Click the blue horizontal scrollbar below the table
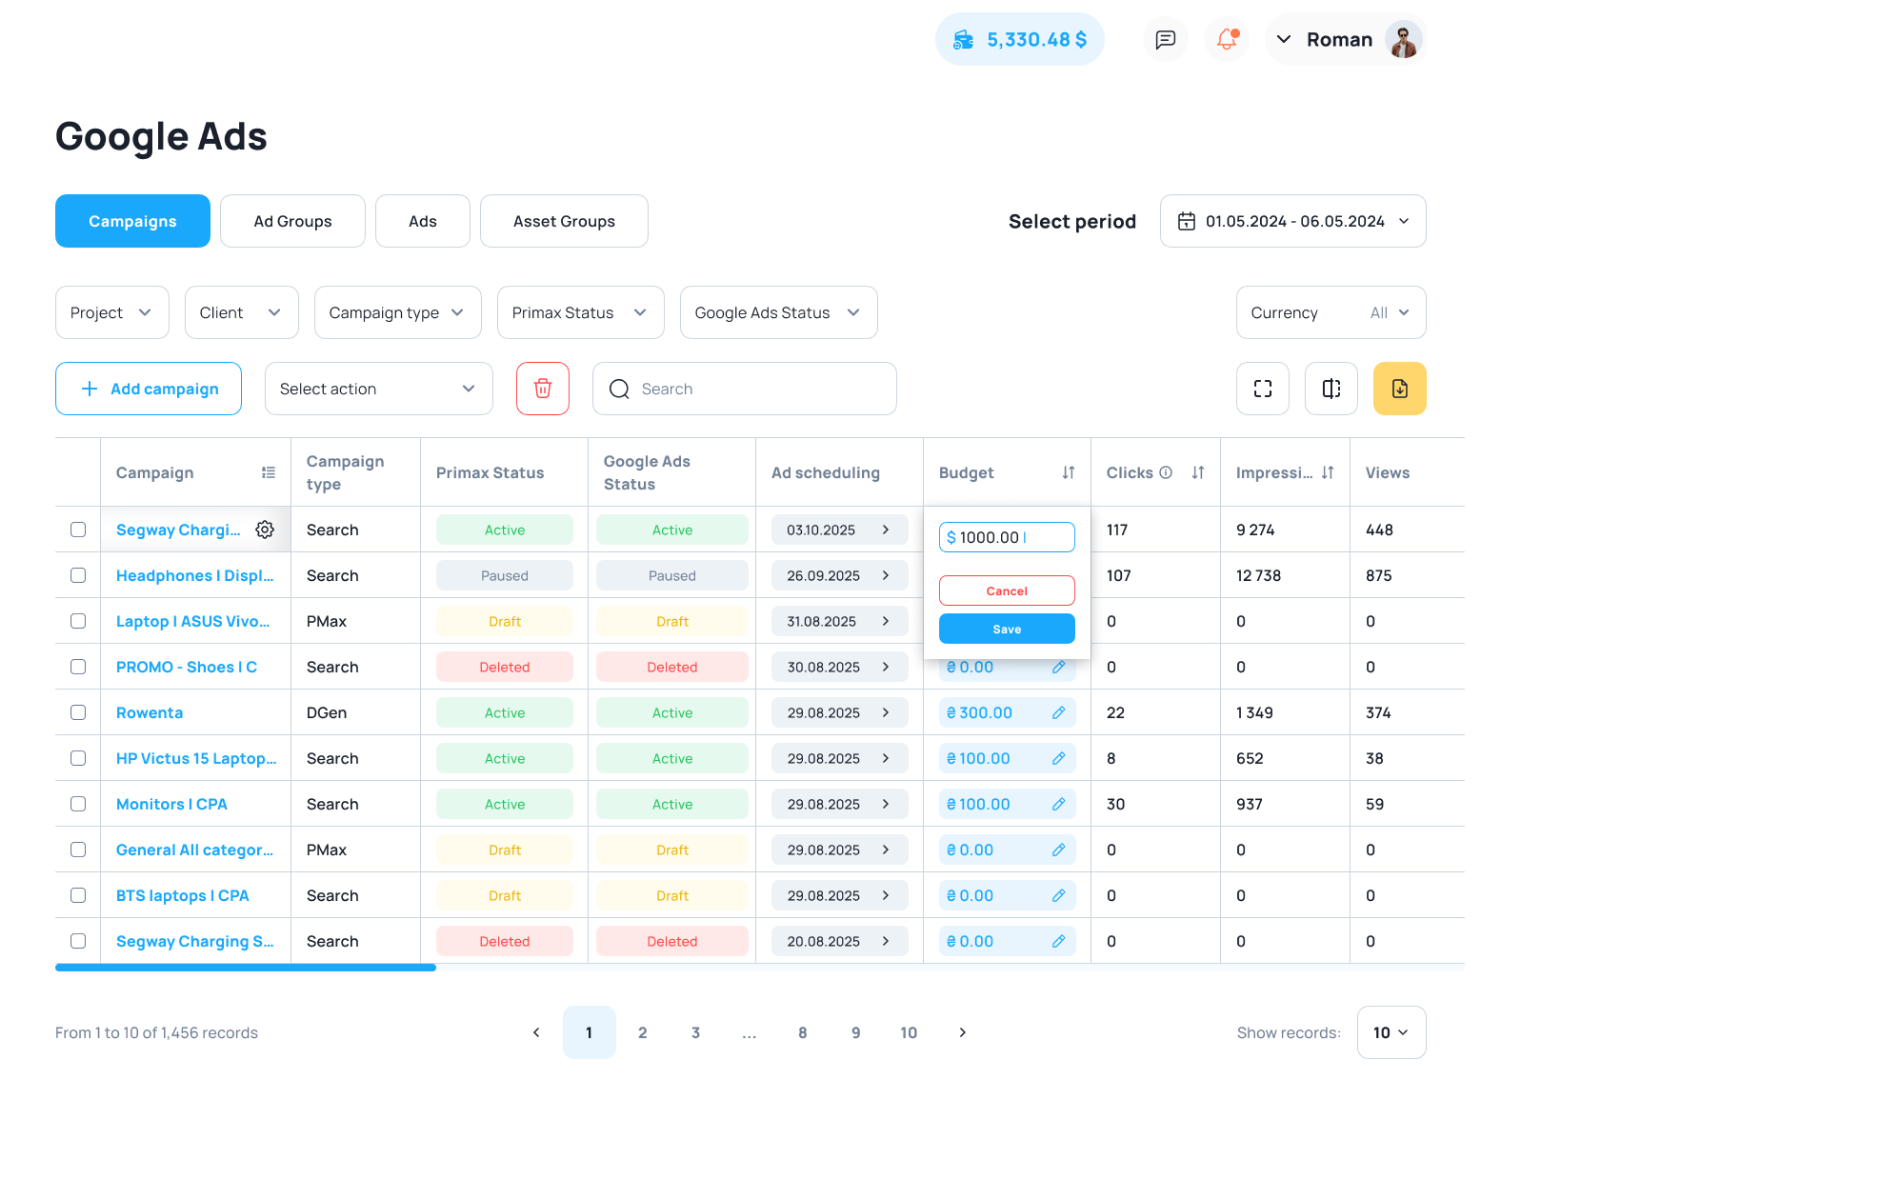1890x1200 pixels. (245, 967)
